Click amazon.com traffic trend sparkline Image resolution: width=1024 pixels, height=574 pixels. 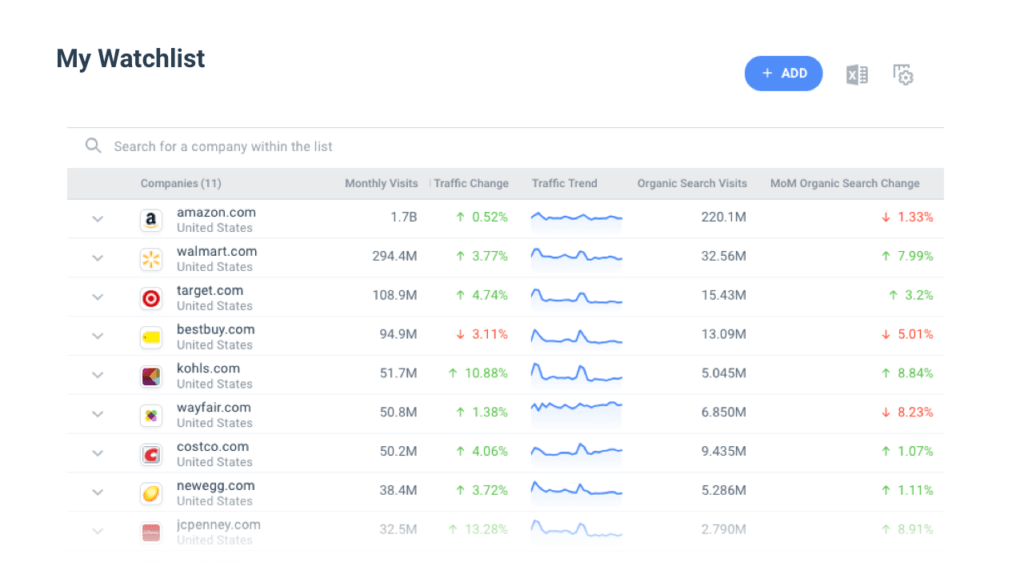tap(577, 217)
